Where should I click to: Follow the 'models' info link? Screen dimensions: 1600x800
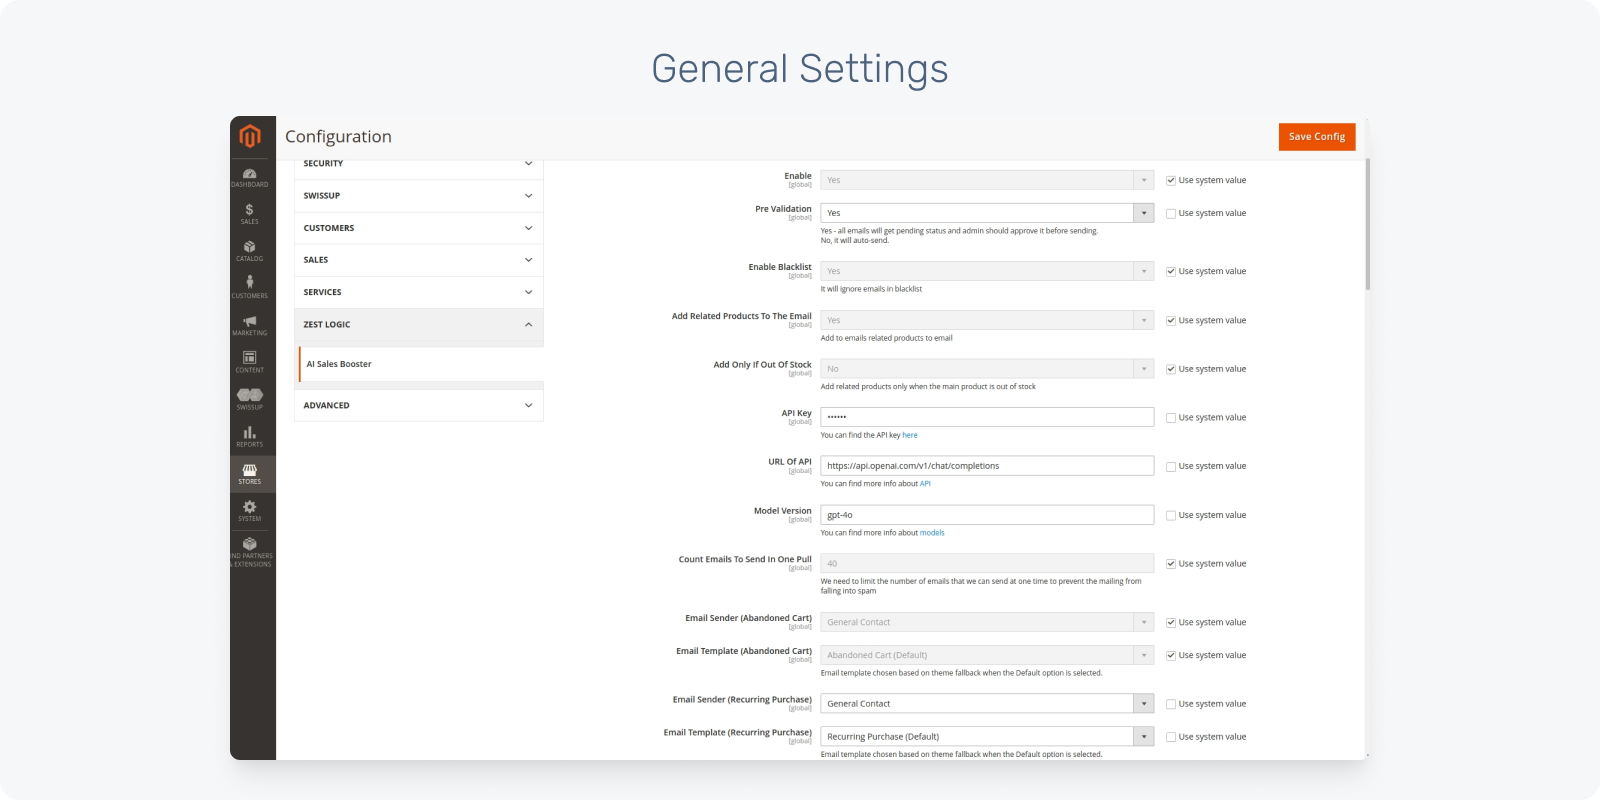pos(932,533)
